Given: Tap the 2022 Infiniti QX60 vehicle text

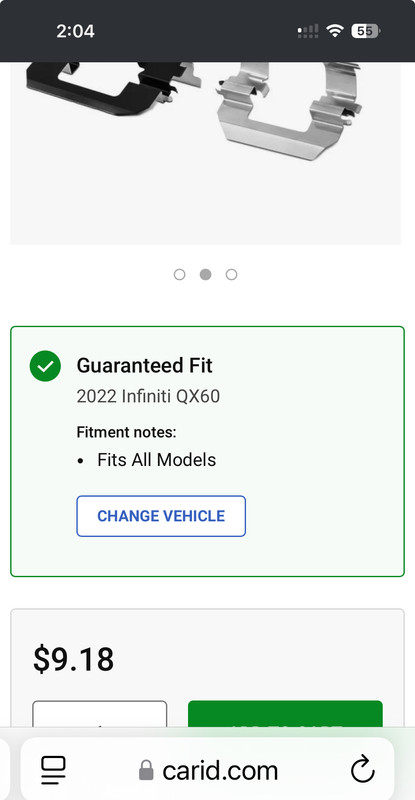Looking at the screenshot, I should click(x=148, y=396).
